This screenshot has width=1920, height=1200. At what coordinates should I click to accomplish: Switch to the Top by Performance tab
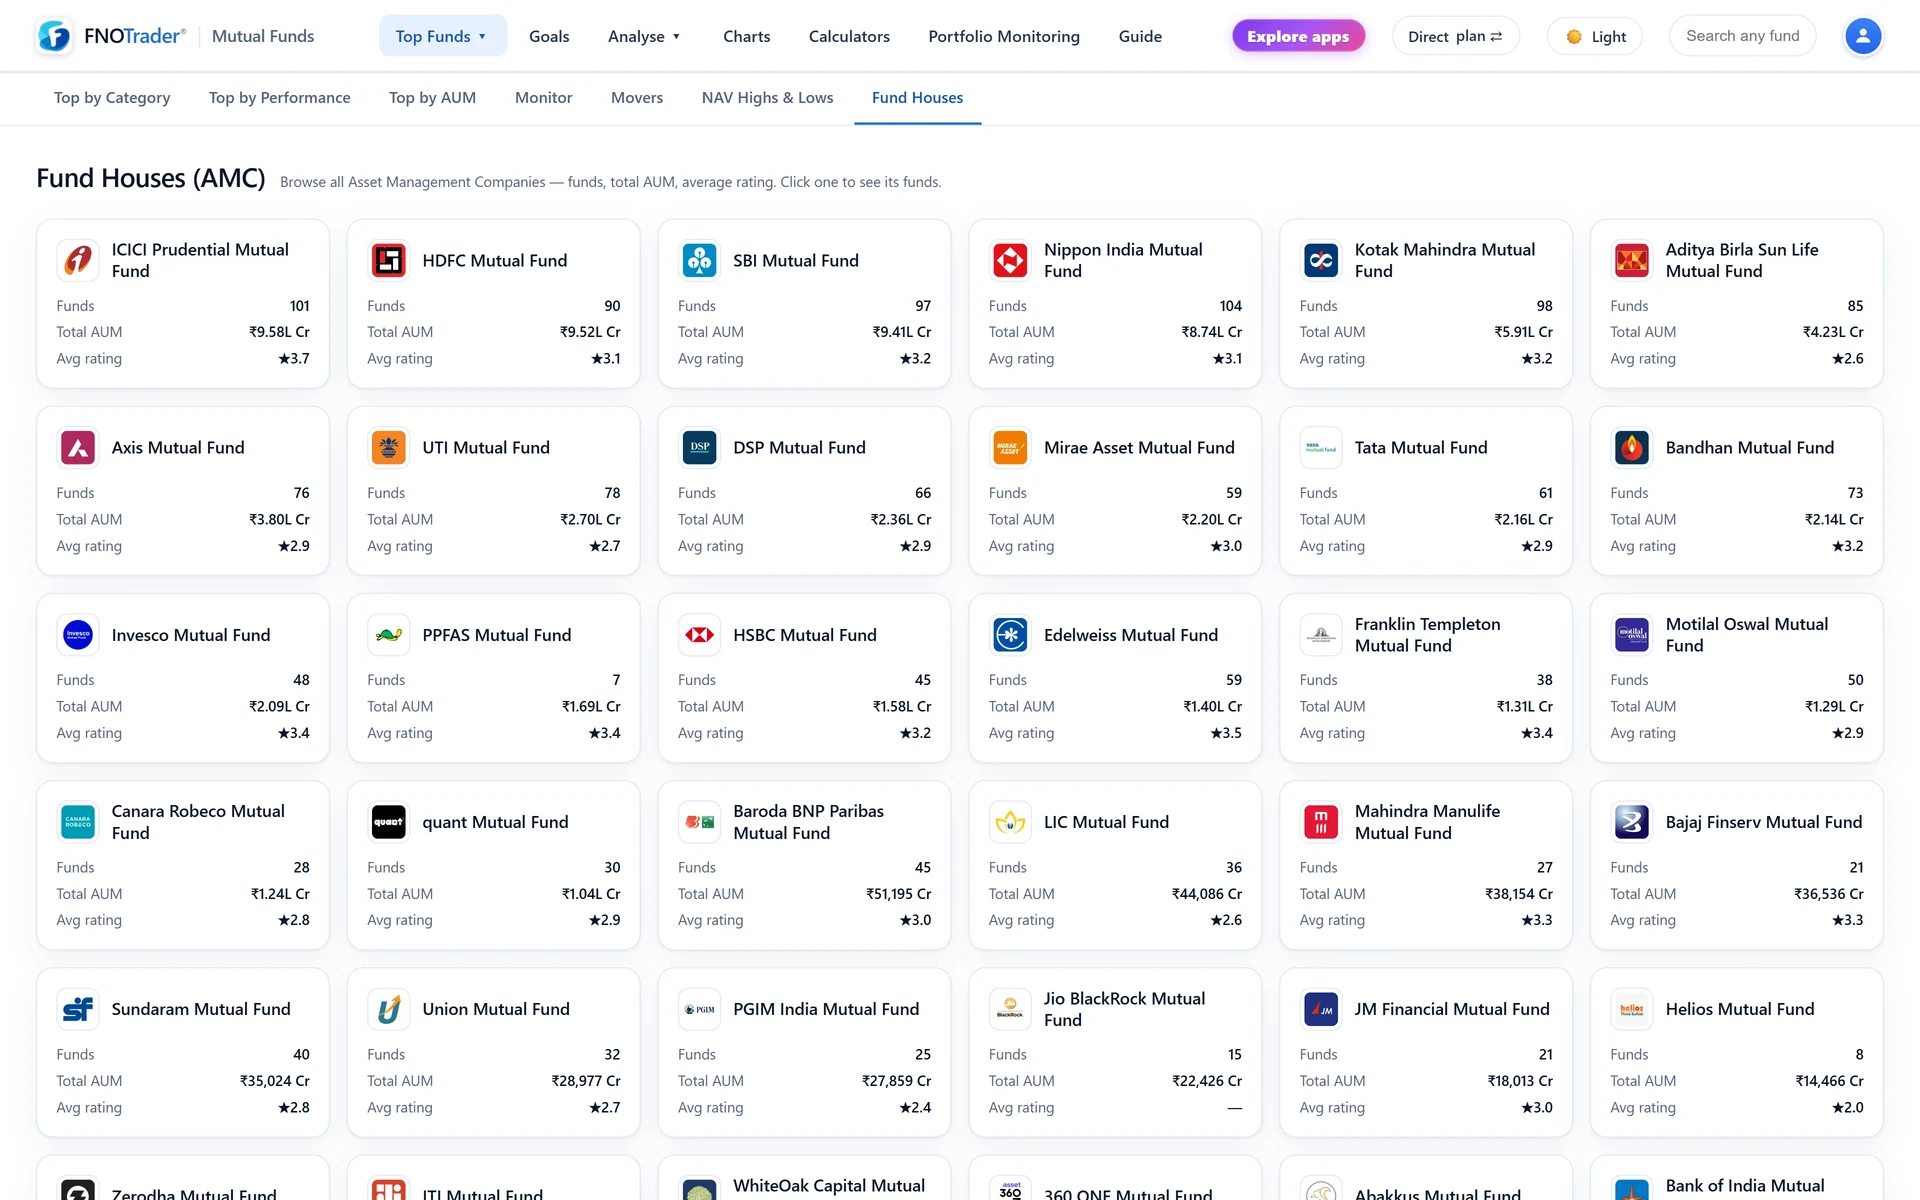point(280,97)
